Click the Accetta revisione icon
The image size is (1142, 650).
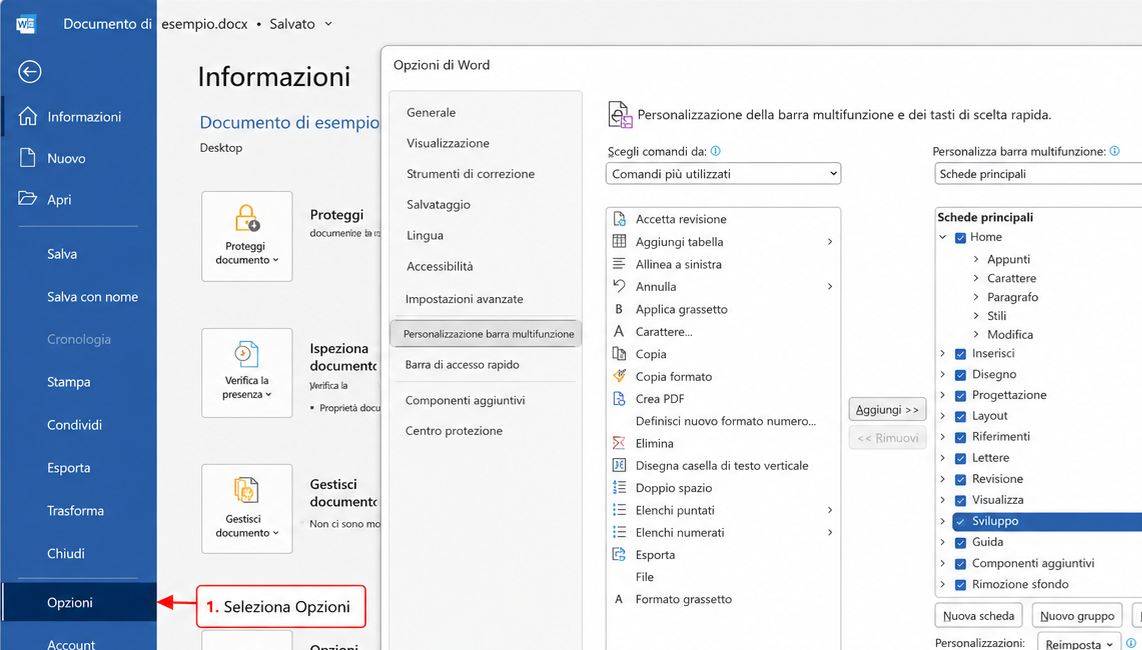click(x=619, y=219)
